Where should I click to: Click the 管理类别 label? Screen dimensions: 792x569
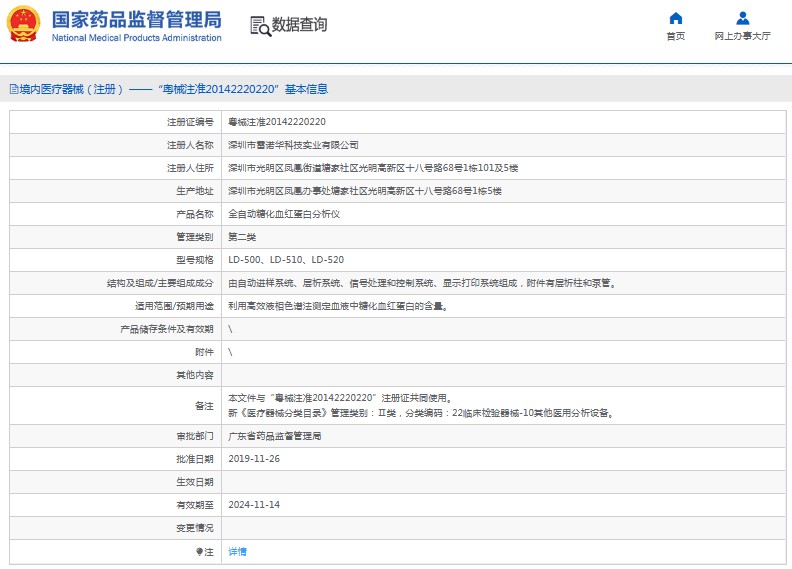(x=195, y=237)
